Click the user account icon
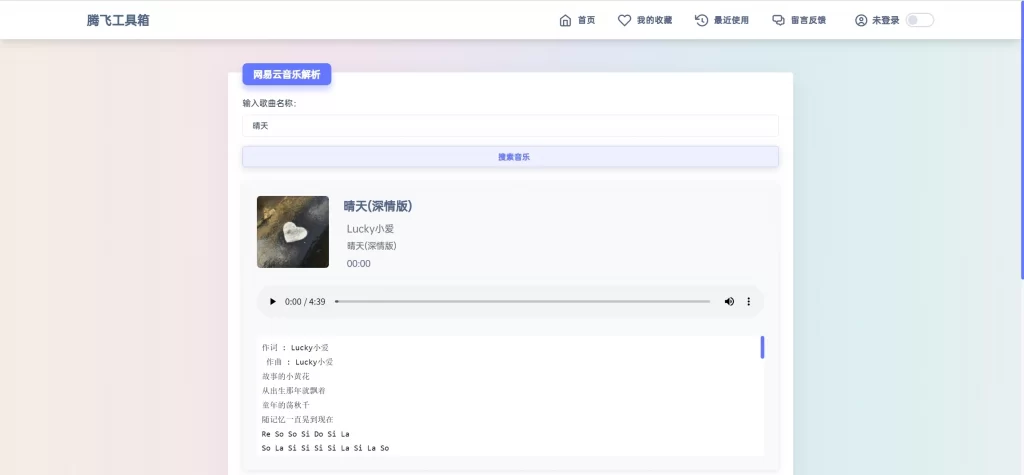 point(861,20)
